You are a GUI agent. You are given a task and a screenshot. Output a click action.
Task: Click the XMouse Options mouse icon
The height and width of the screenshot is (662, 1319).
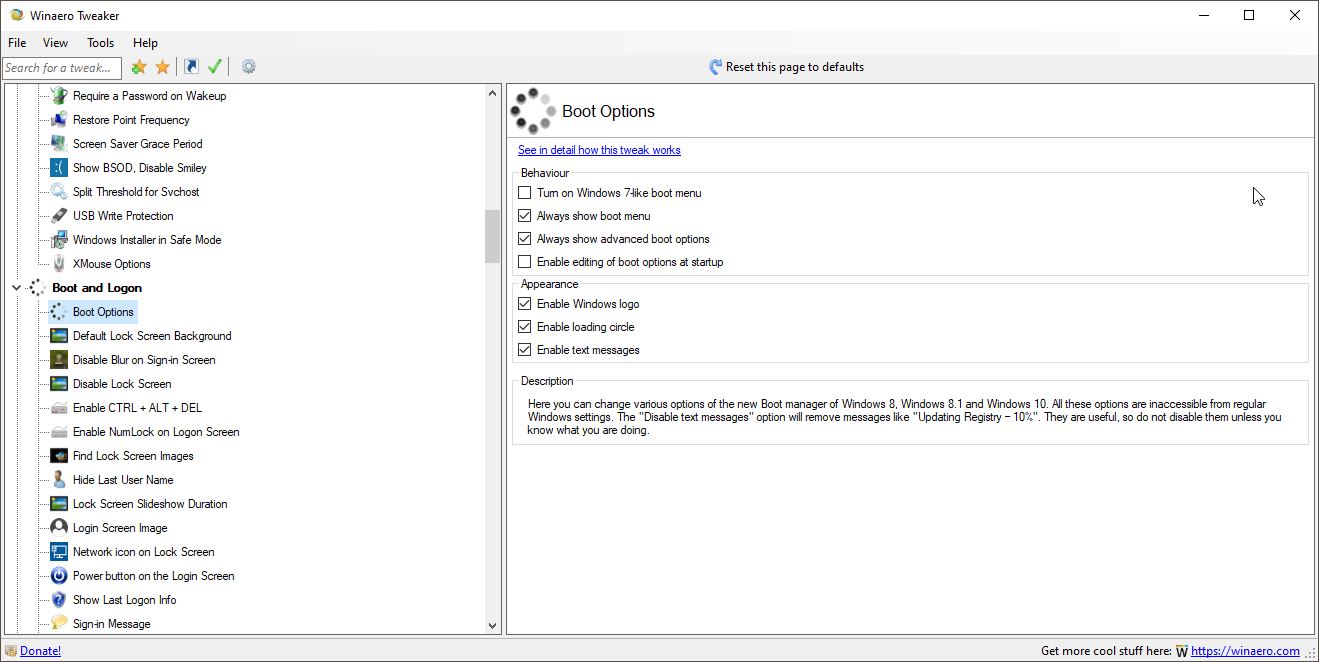[59, 264]
